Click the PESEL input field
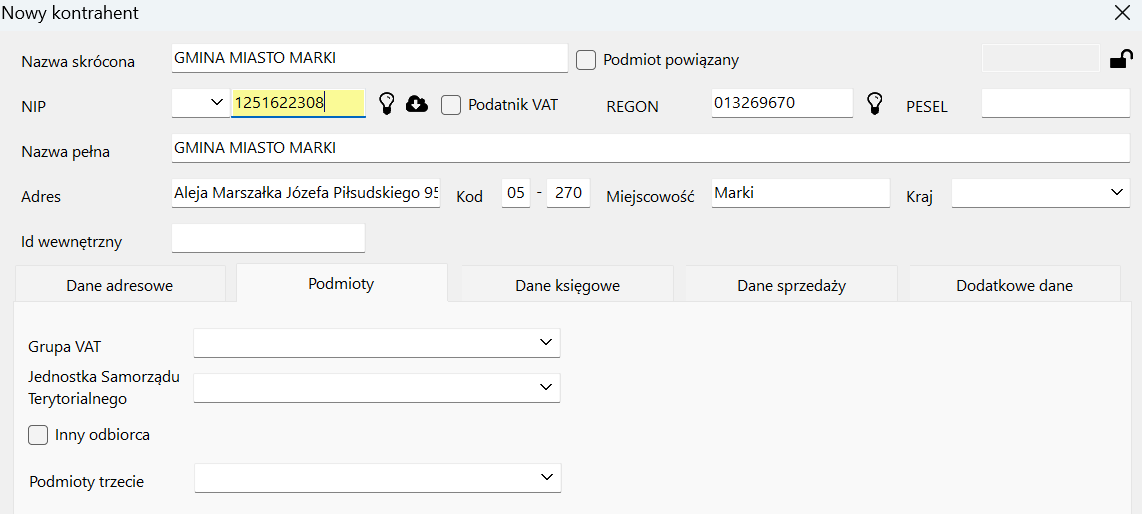 [1055, 103]
